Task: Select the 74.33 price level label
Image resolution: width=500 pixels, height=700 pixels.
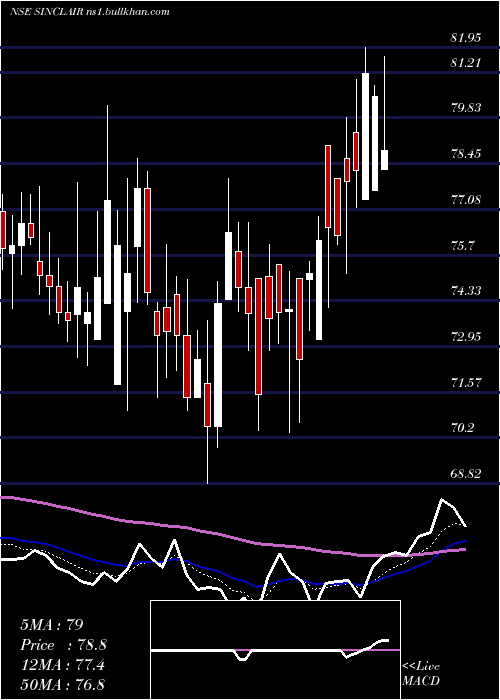Action: click(466, 291)
